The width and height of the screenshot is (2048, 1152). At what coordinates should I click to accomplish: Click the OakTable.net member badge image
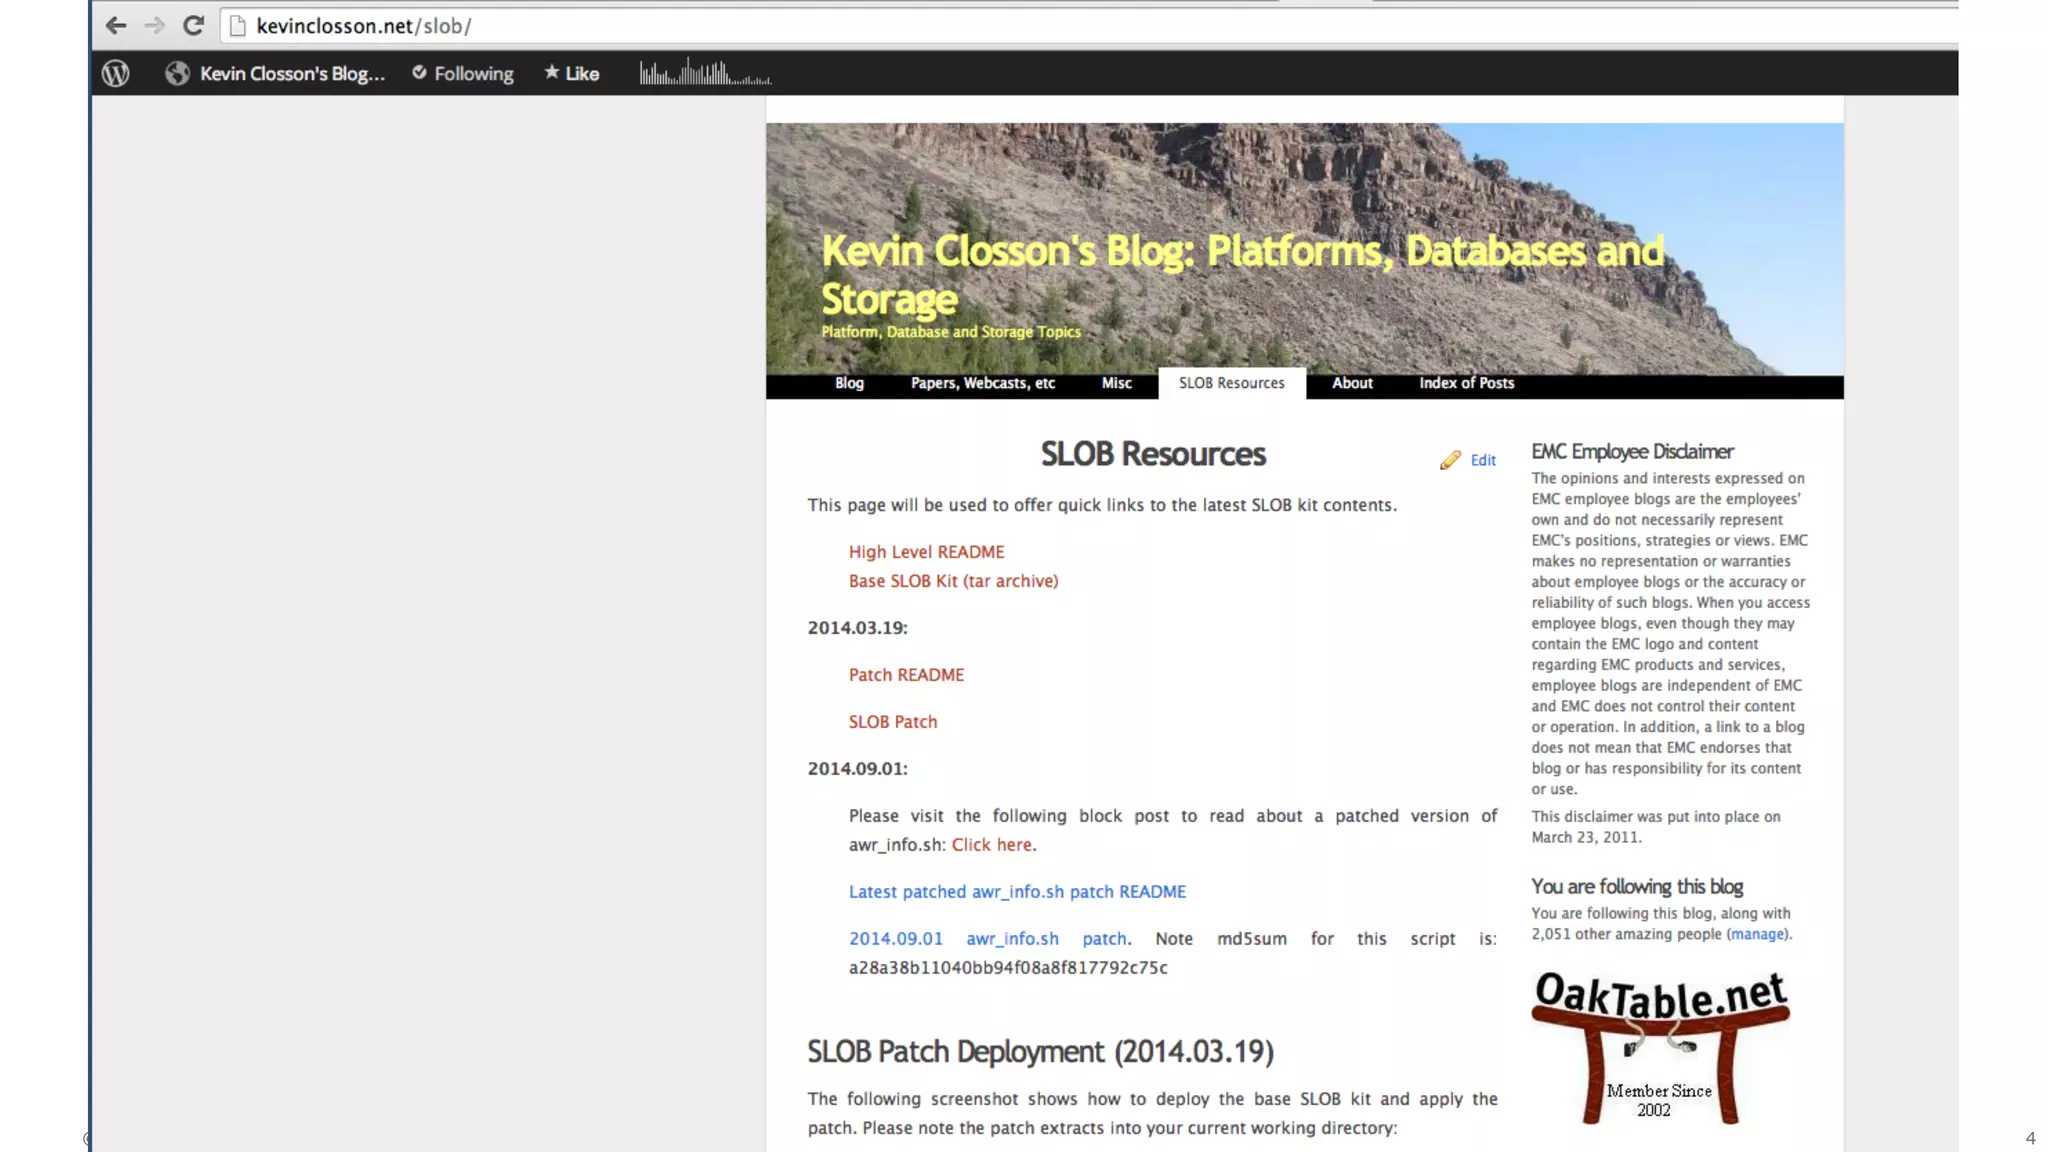[x=1660, y=1046]
